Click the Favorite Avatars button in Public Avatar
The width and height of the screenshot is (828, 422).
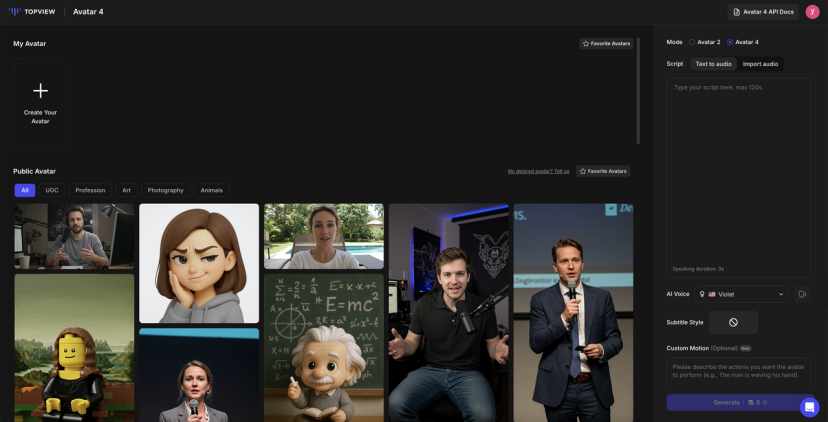tap(603, 171)
